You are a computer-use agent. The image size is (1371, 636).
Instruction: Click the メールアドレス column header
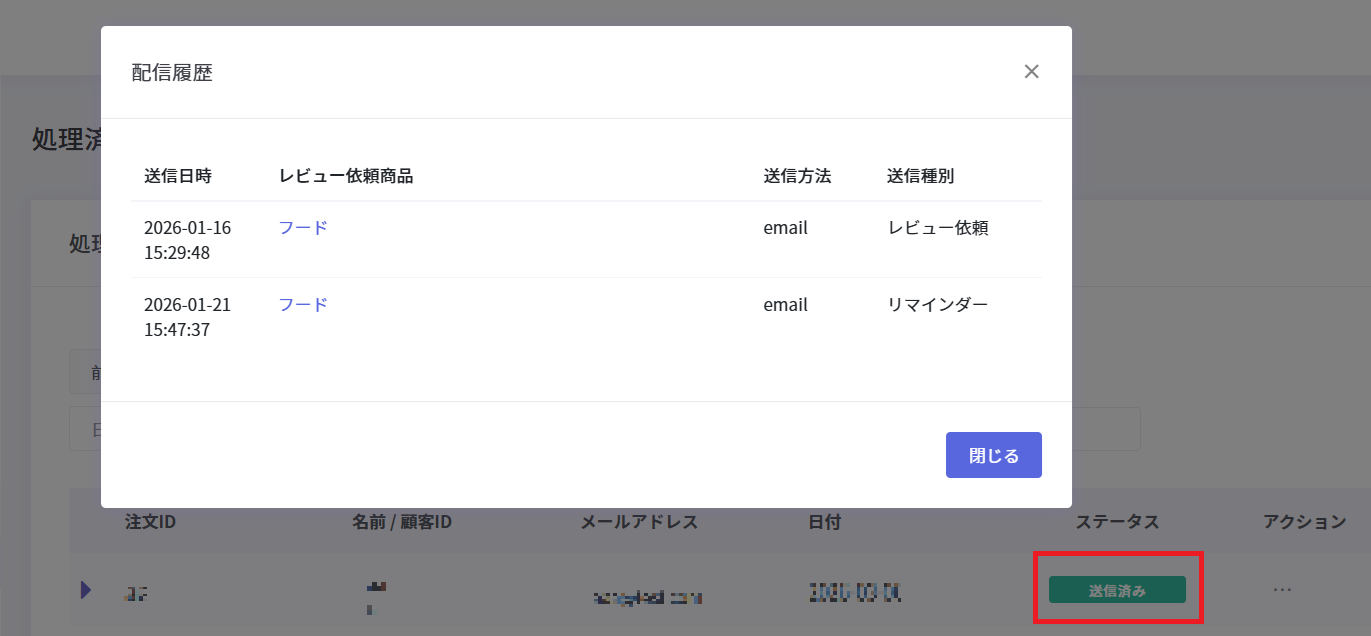click(x=639, y=522)
